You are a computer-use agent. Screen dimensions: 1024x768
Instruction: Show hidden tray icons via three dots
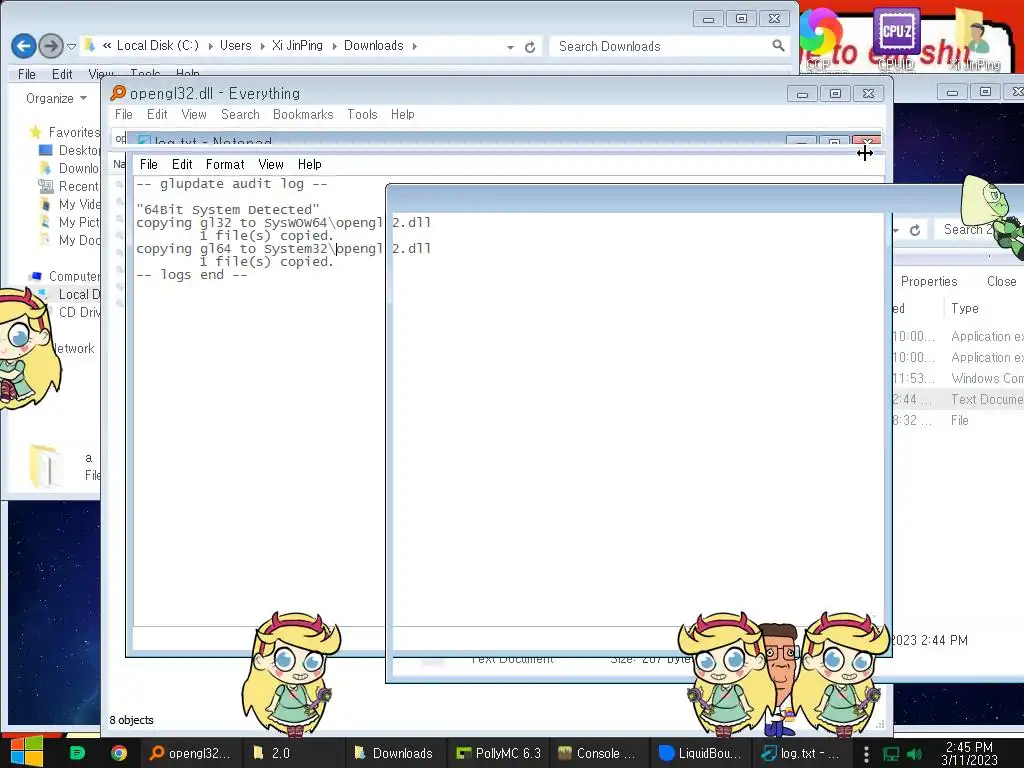[866, 754]
